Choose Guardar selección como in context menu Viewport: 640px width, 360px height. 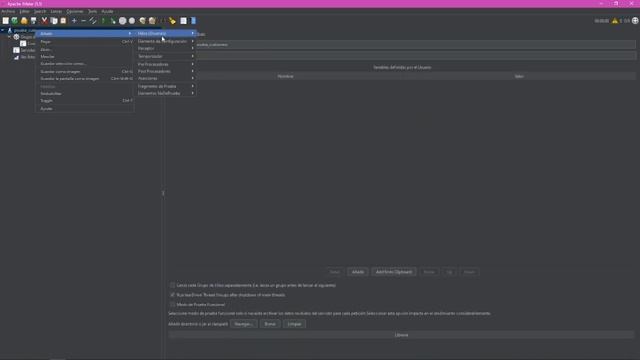(x=85, y=64)
